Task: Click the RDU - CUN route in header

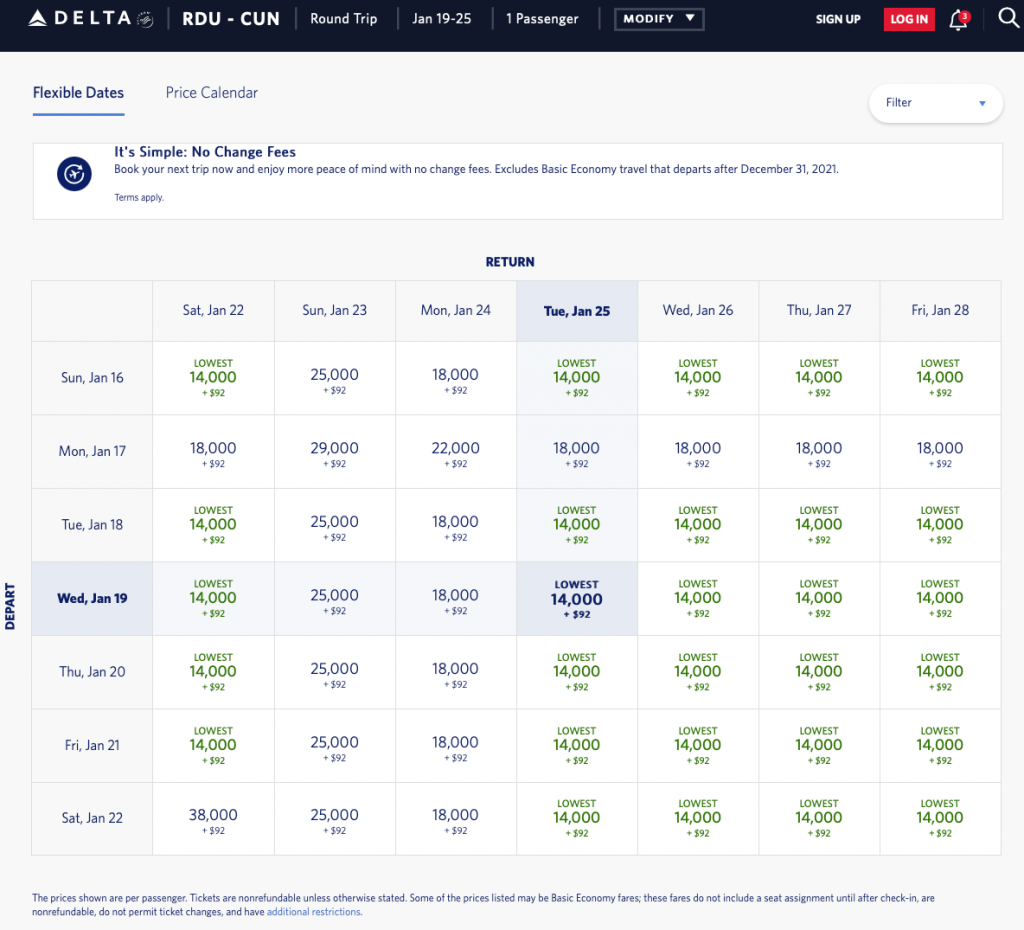Action: (230, 19)
